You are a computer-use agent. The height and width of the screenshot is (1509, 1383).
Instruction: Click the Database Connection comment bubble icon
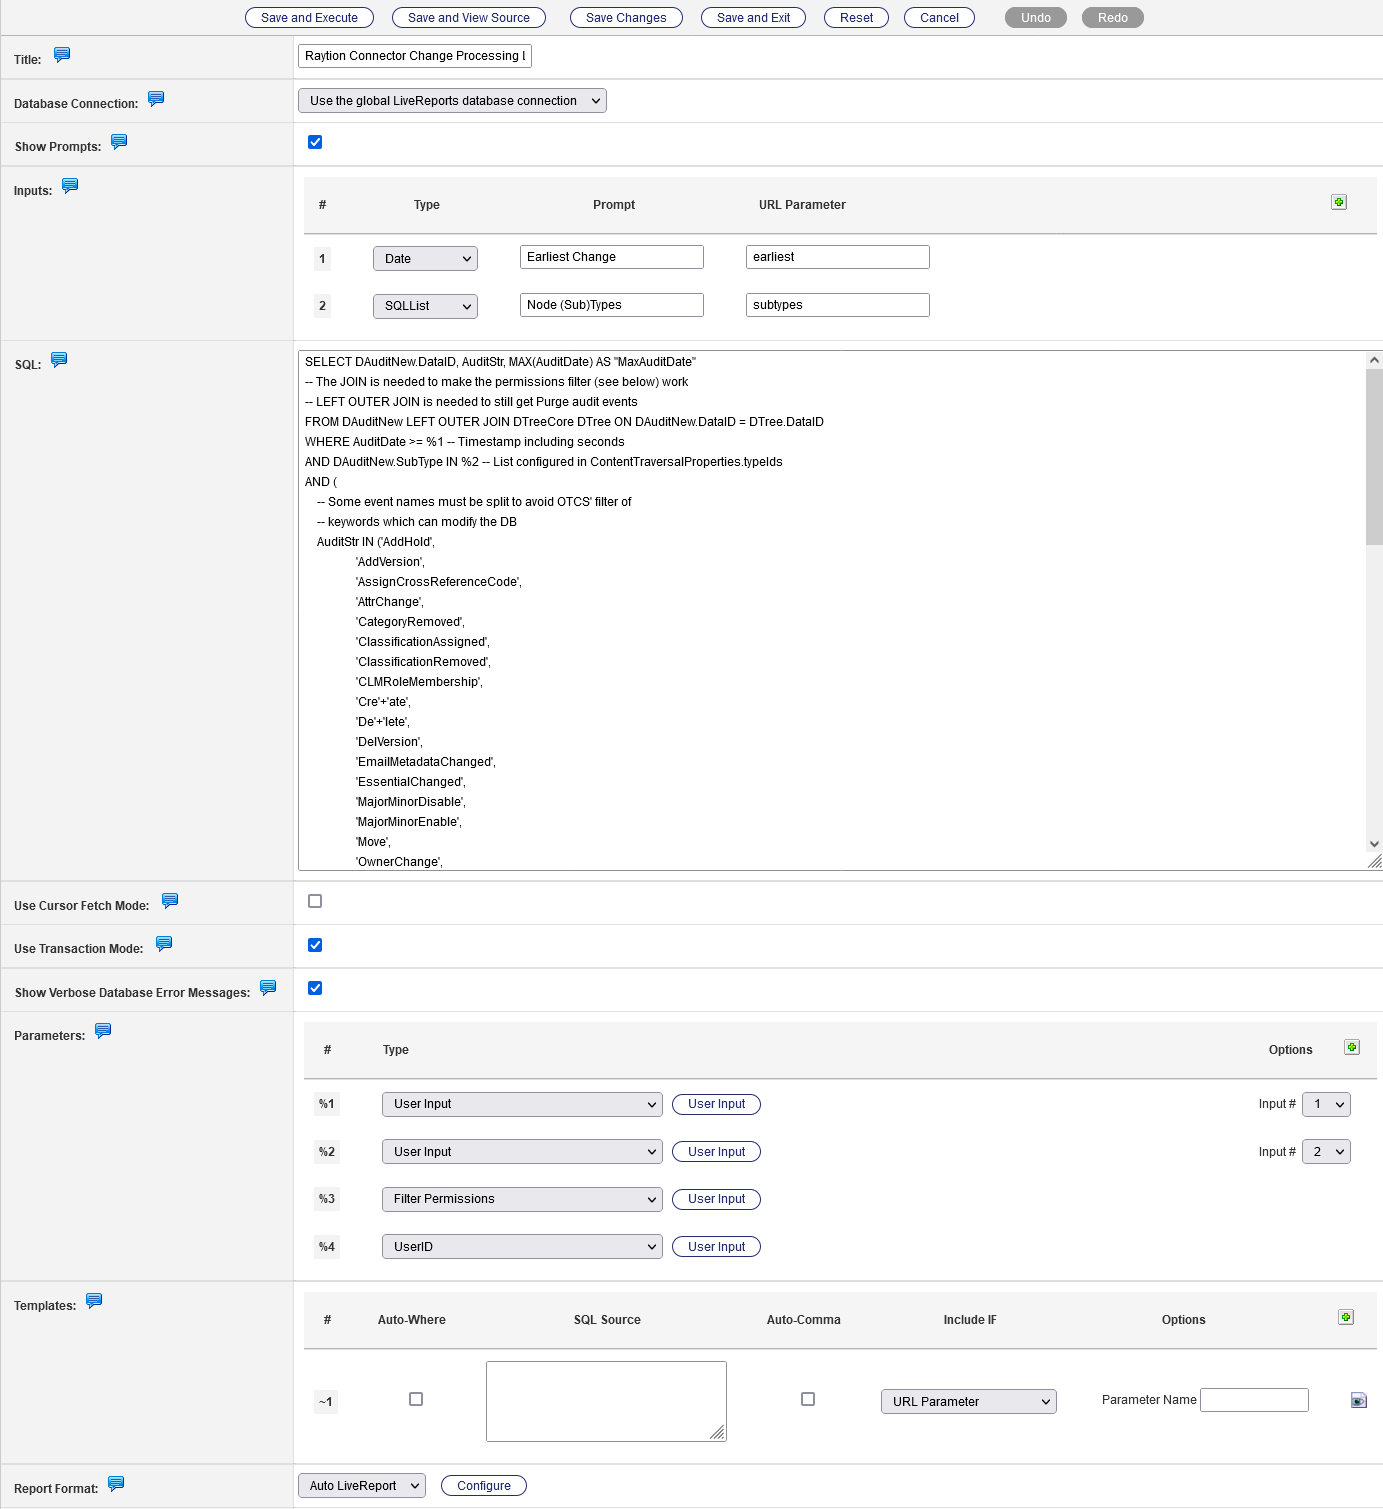click(155, 99)
